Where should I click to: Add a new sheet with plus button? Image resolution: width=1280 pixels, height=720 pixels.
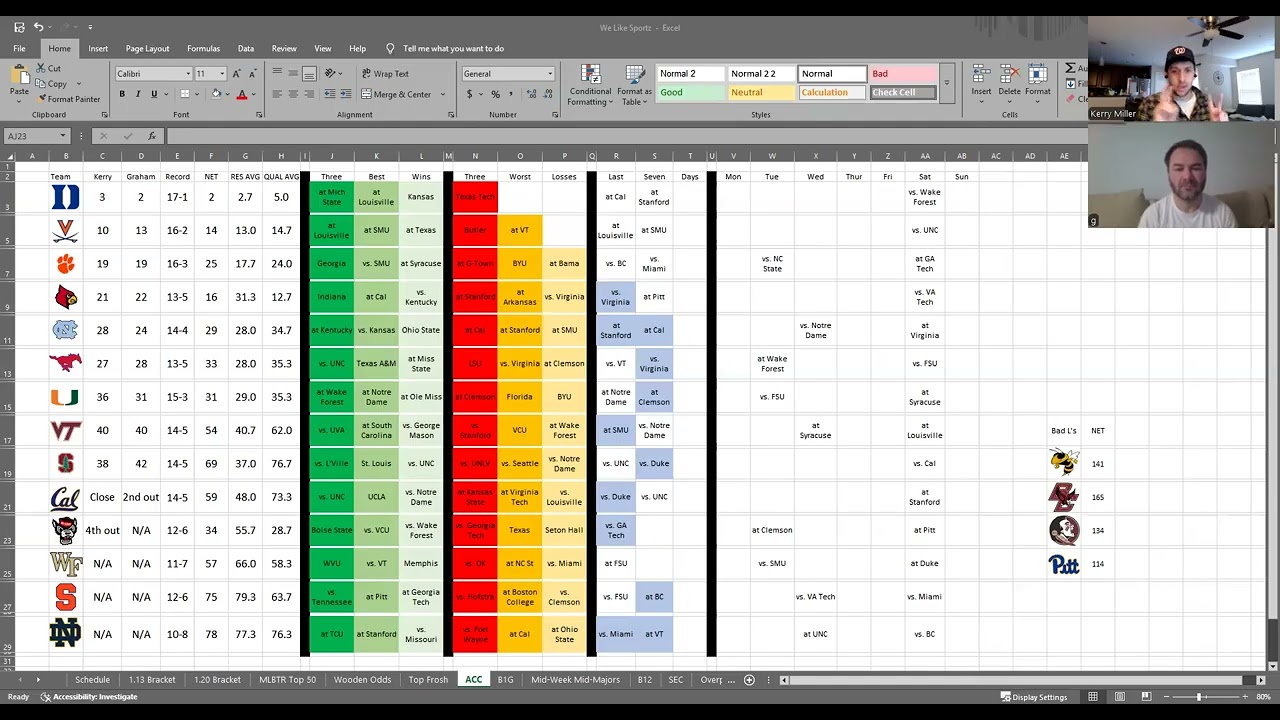point(749,680)
